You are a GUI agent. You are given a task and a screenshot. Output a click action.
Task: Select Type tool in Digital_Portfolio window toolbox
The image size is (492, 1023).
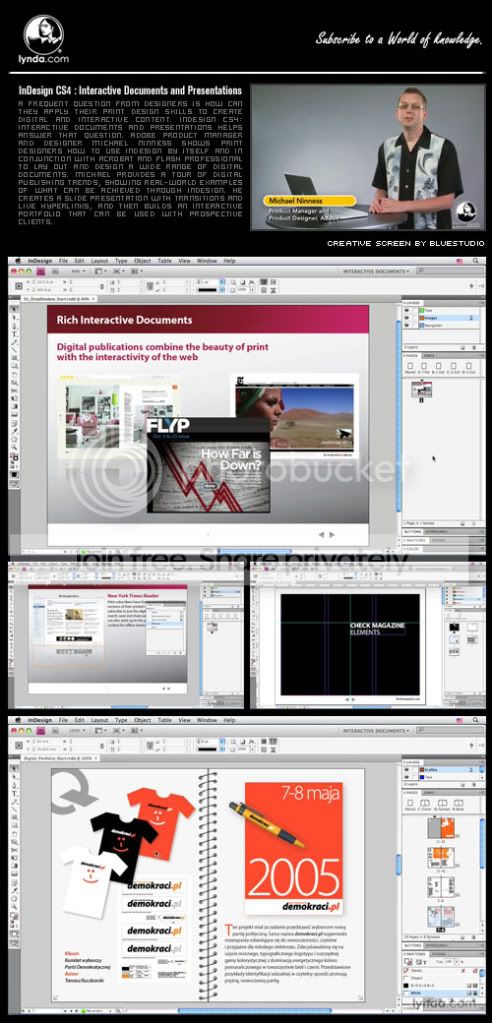(x=14, y=793)
